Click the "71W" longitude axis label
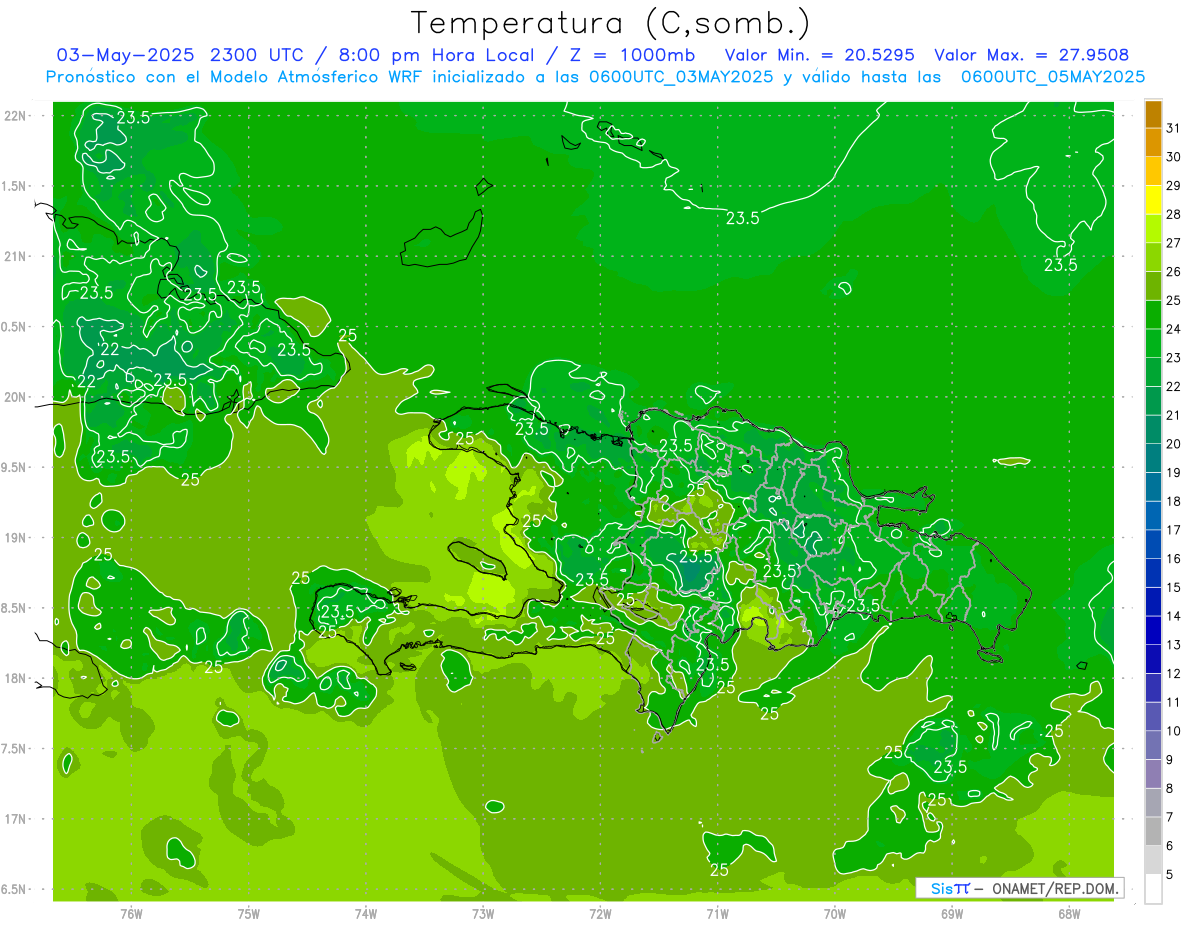Viewport: 1200px width, 927px height. click(717, 913)
